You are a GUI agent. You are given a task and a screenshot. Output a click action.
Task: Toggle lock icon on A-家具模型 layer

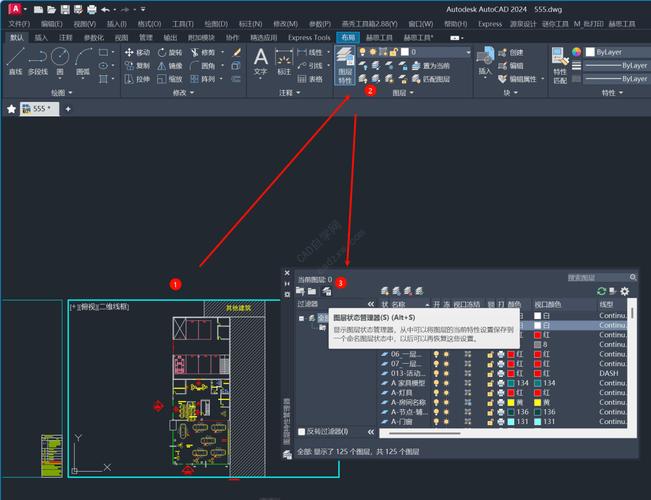[491, 382]
